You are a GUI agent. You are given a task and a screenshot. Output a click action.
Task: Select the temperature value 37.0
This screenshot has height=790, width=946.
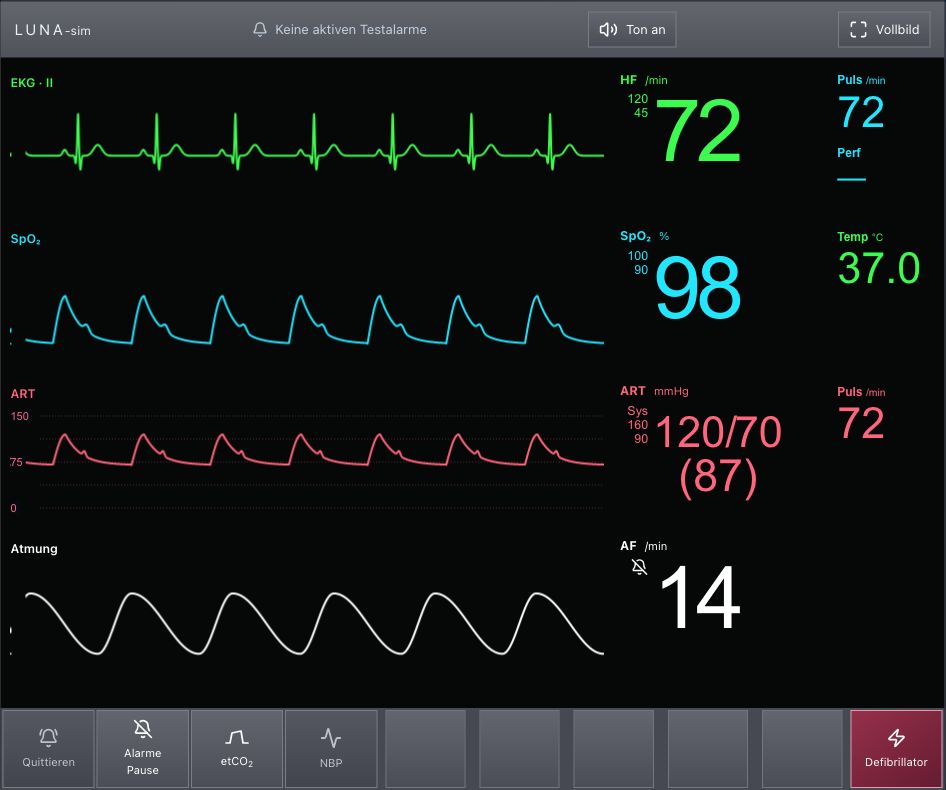(878, 268)
